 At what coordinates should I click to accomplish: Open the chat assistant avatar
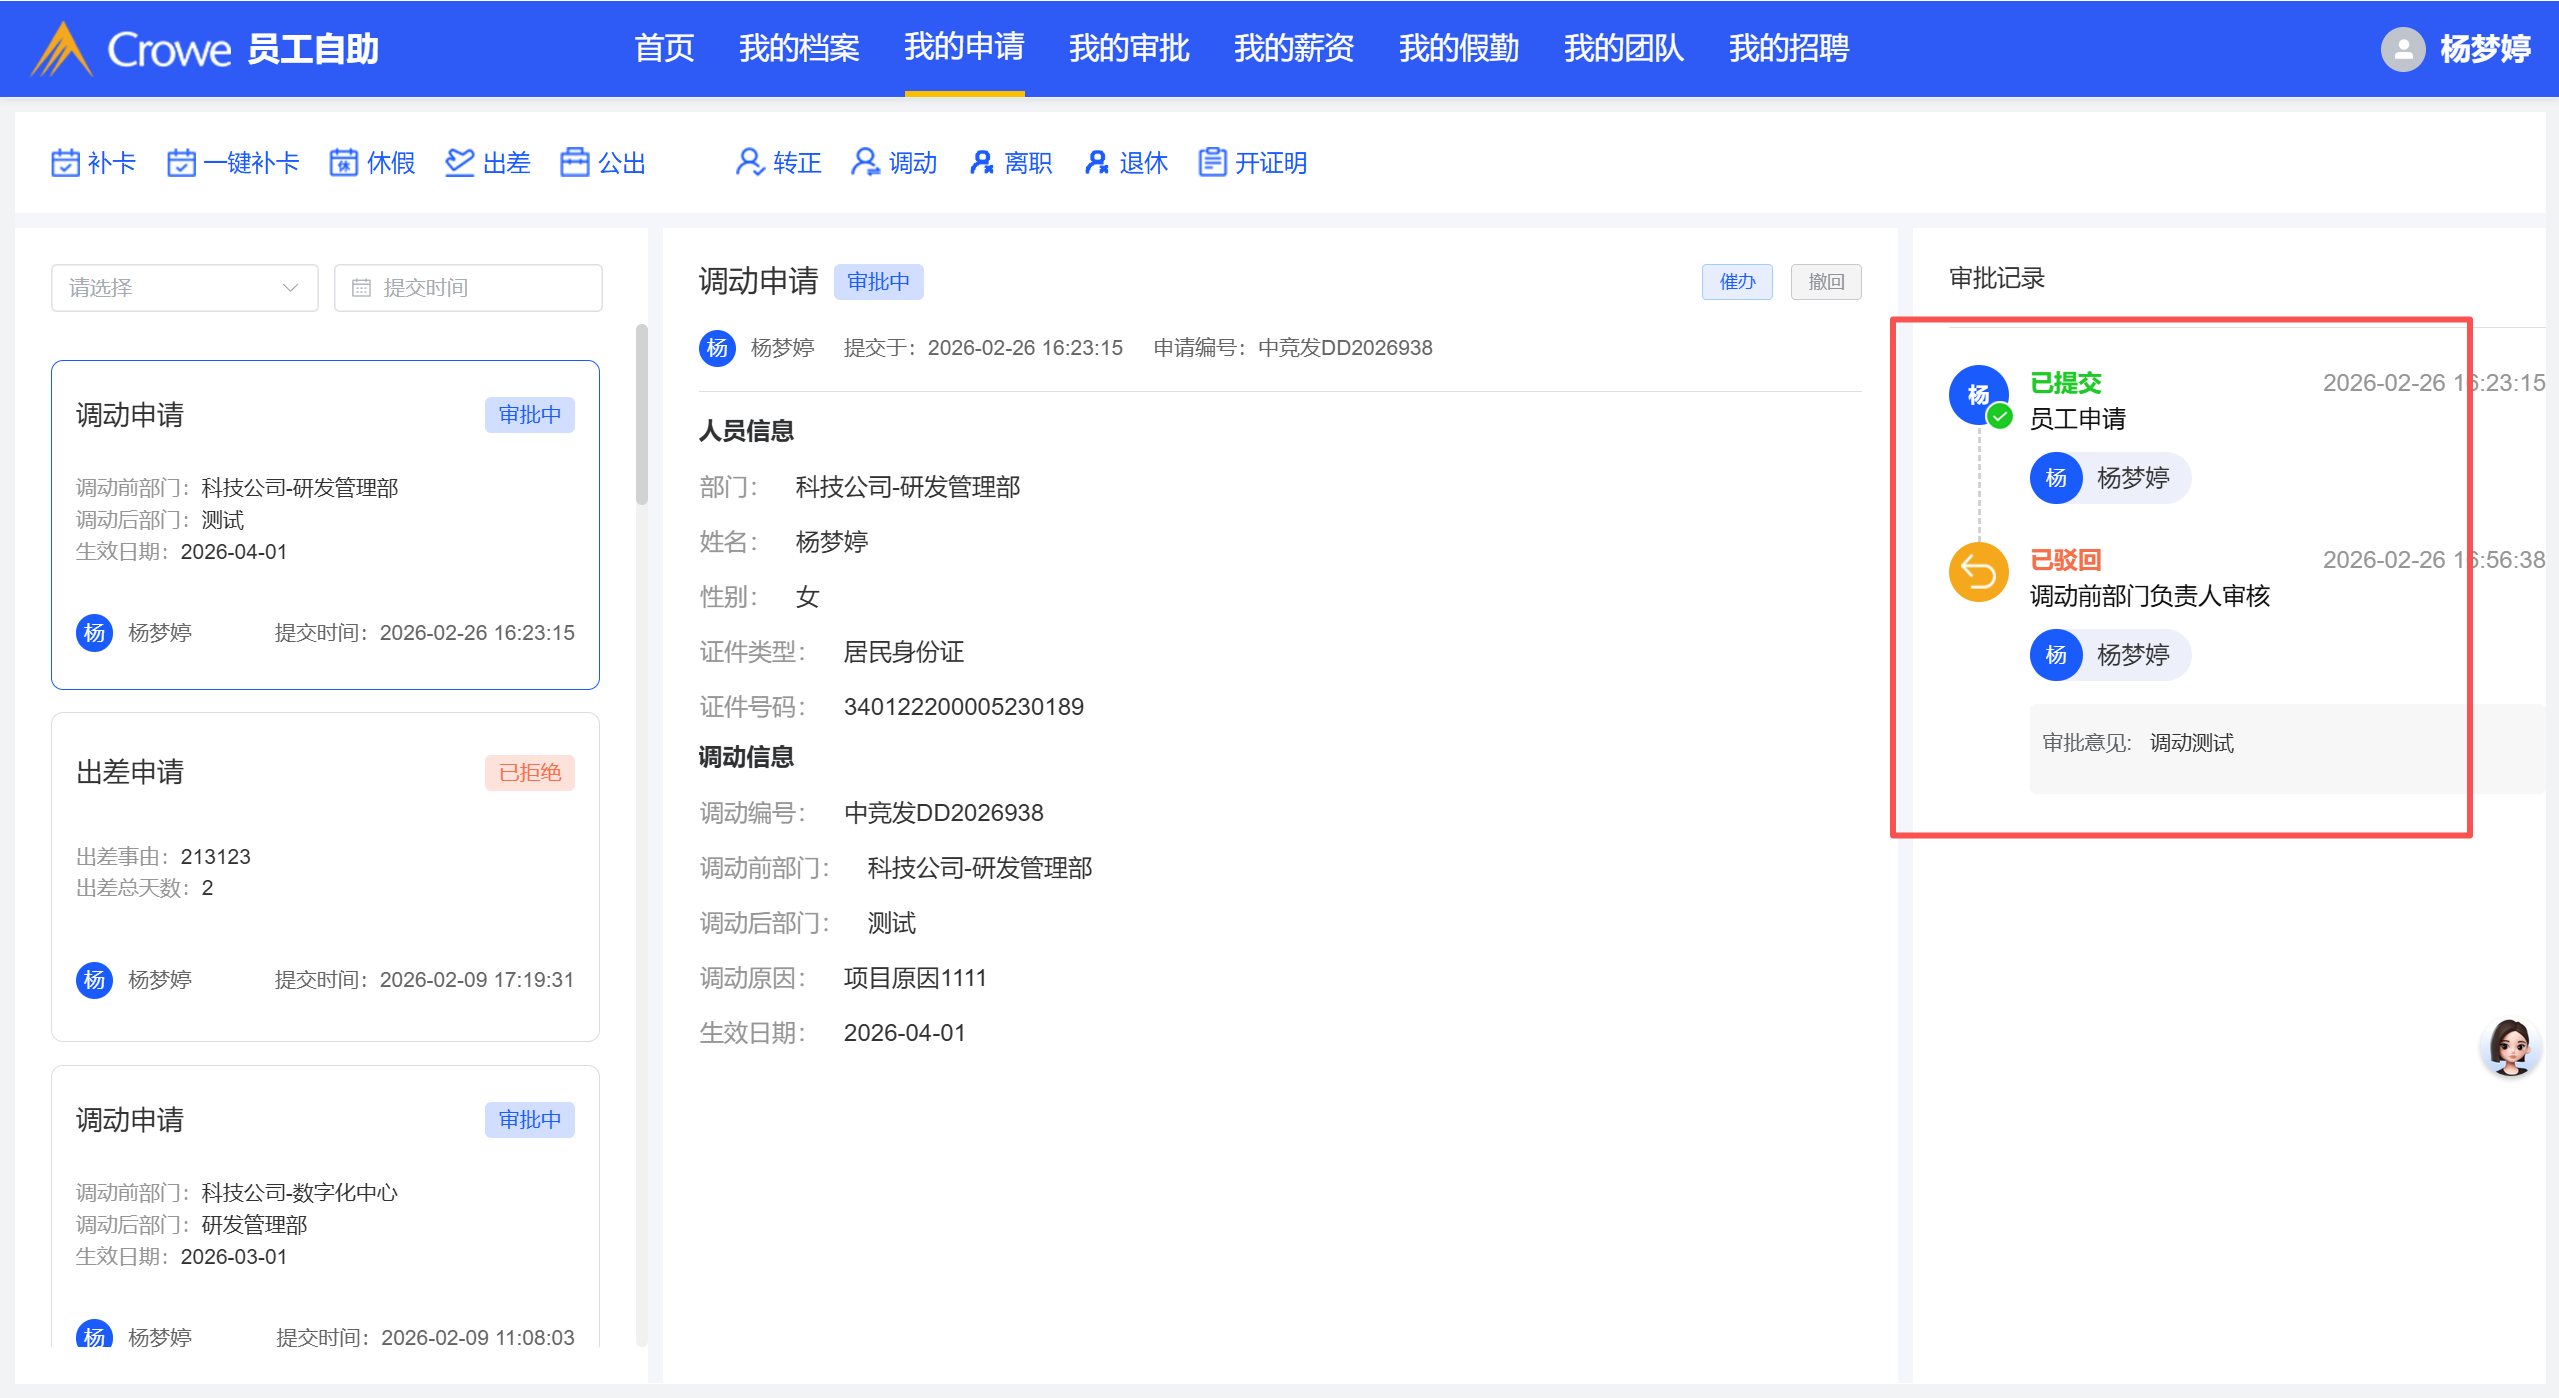(2510, 1047)
